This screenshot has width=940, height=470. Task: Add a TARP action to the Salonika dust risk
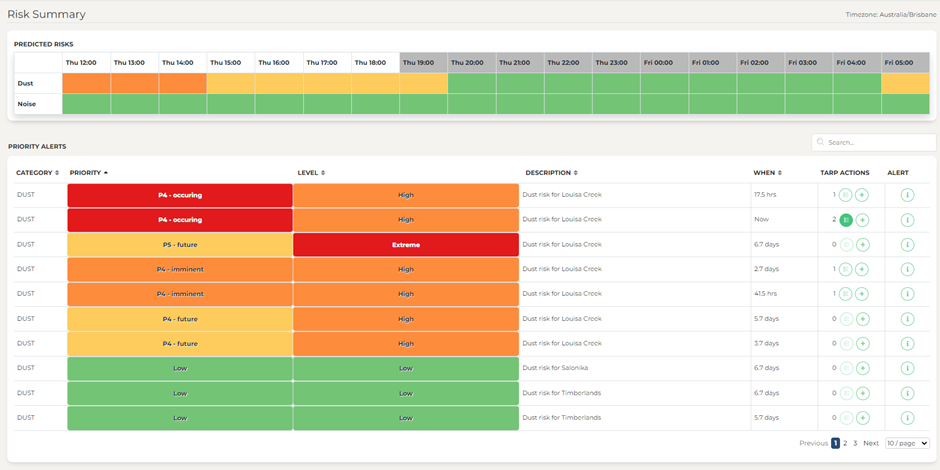tap(862, 368)
